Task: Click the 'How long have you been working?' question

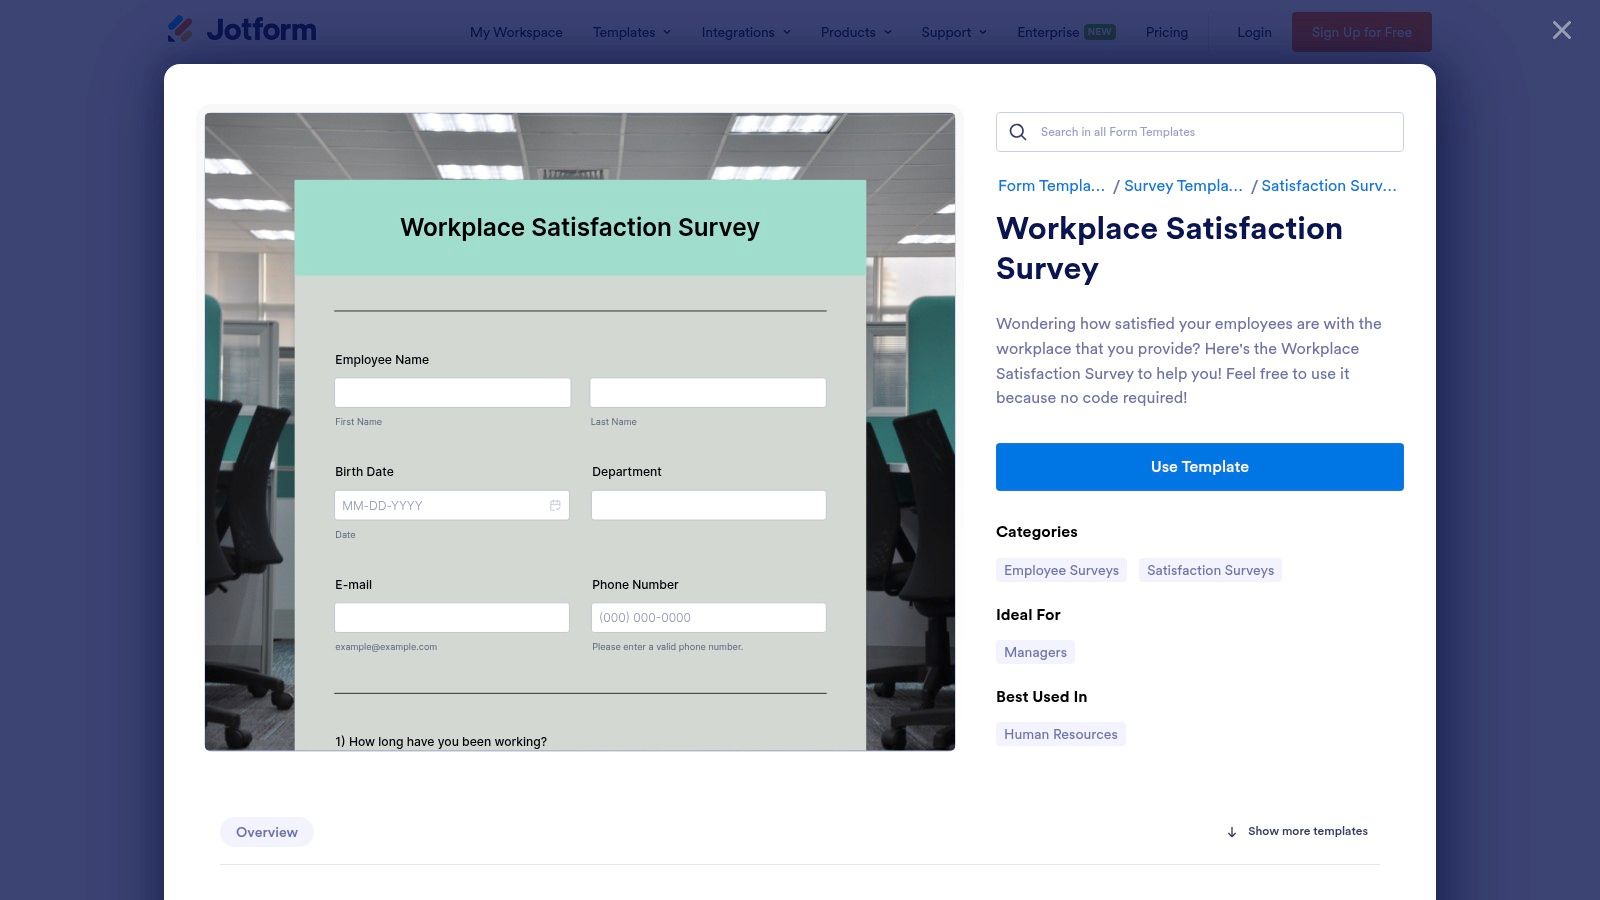Action: point(441,742)
